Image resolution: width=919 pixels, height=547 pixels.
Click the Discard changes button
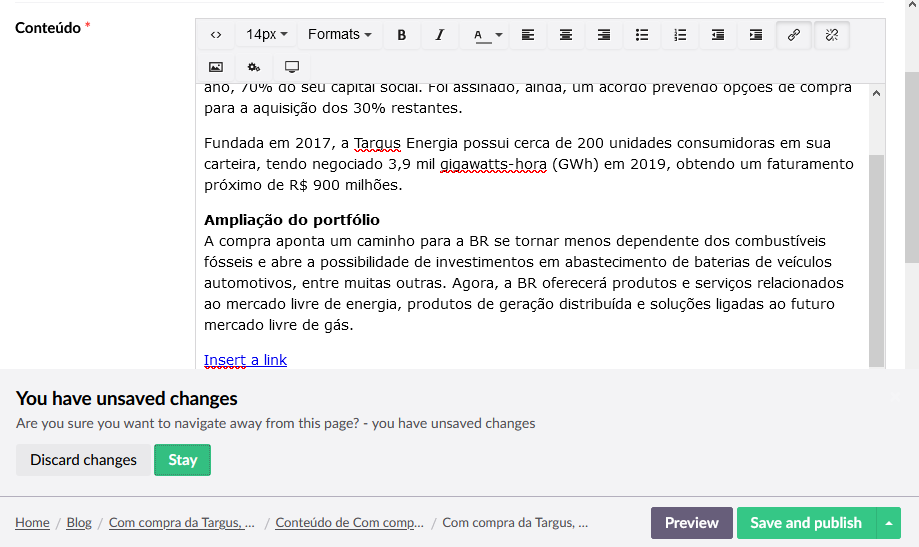83,460
